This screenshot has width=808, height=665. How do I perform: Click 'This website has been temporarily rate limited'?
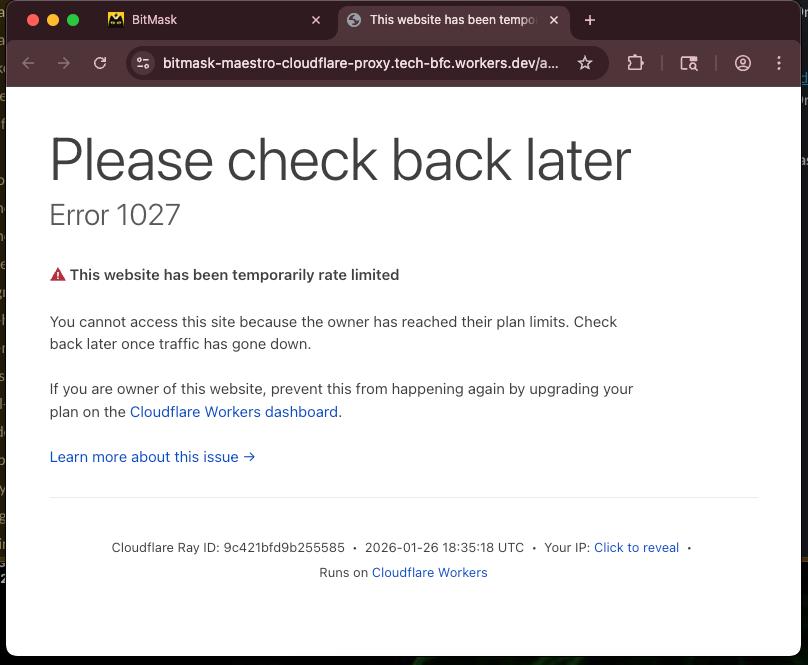[234, 275]
